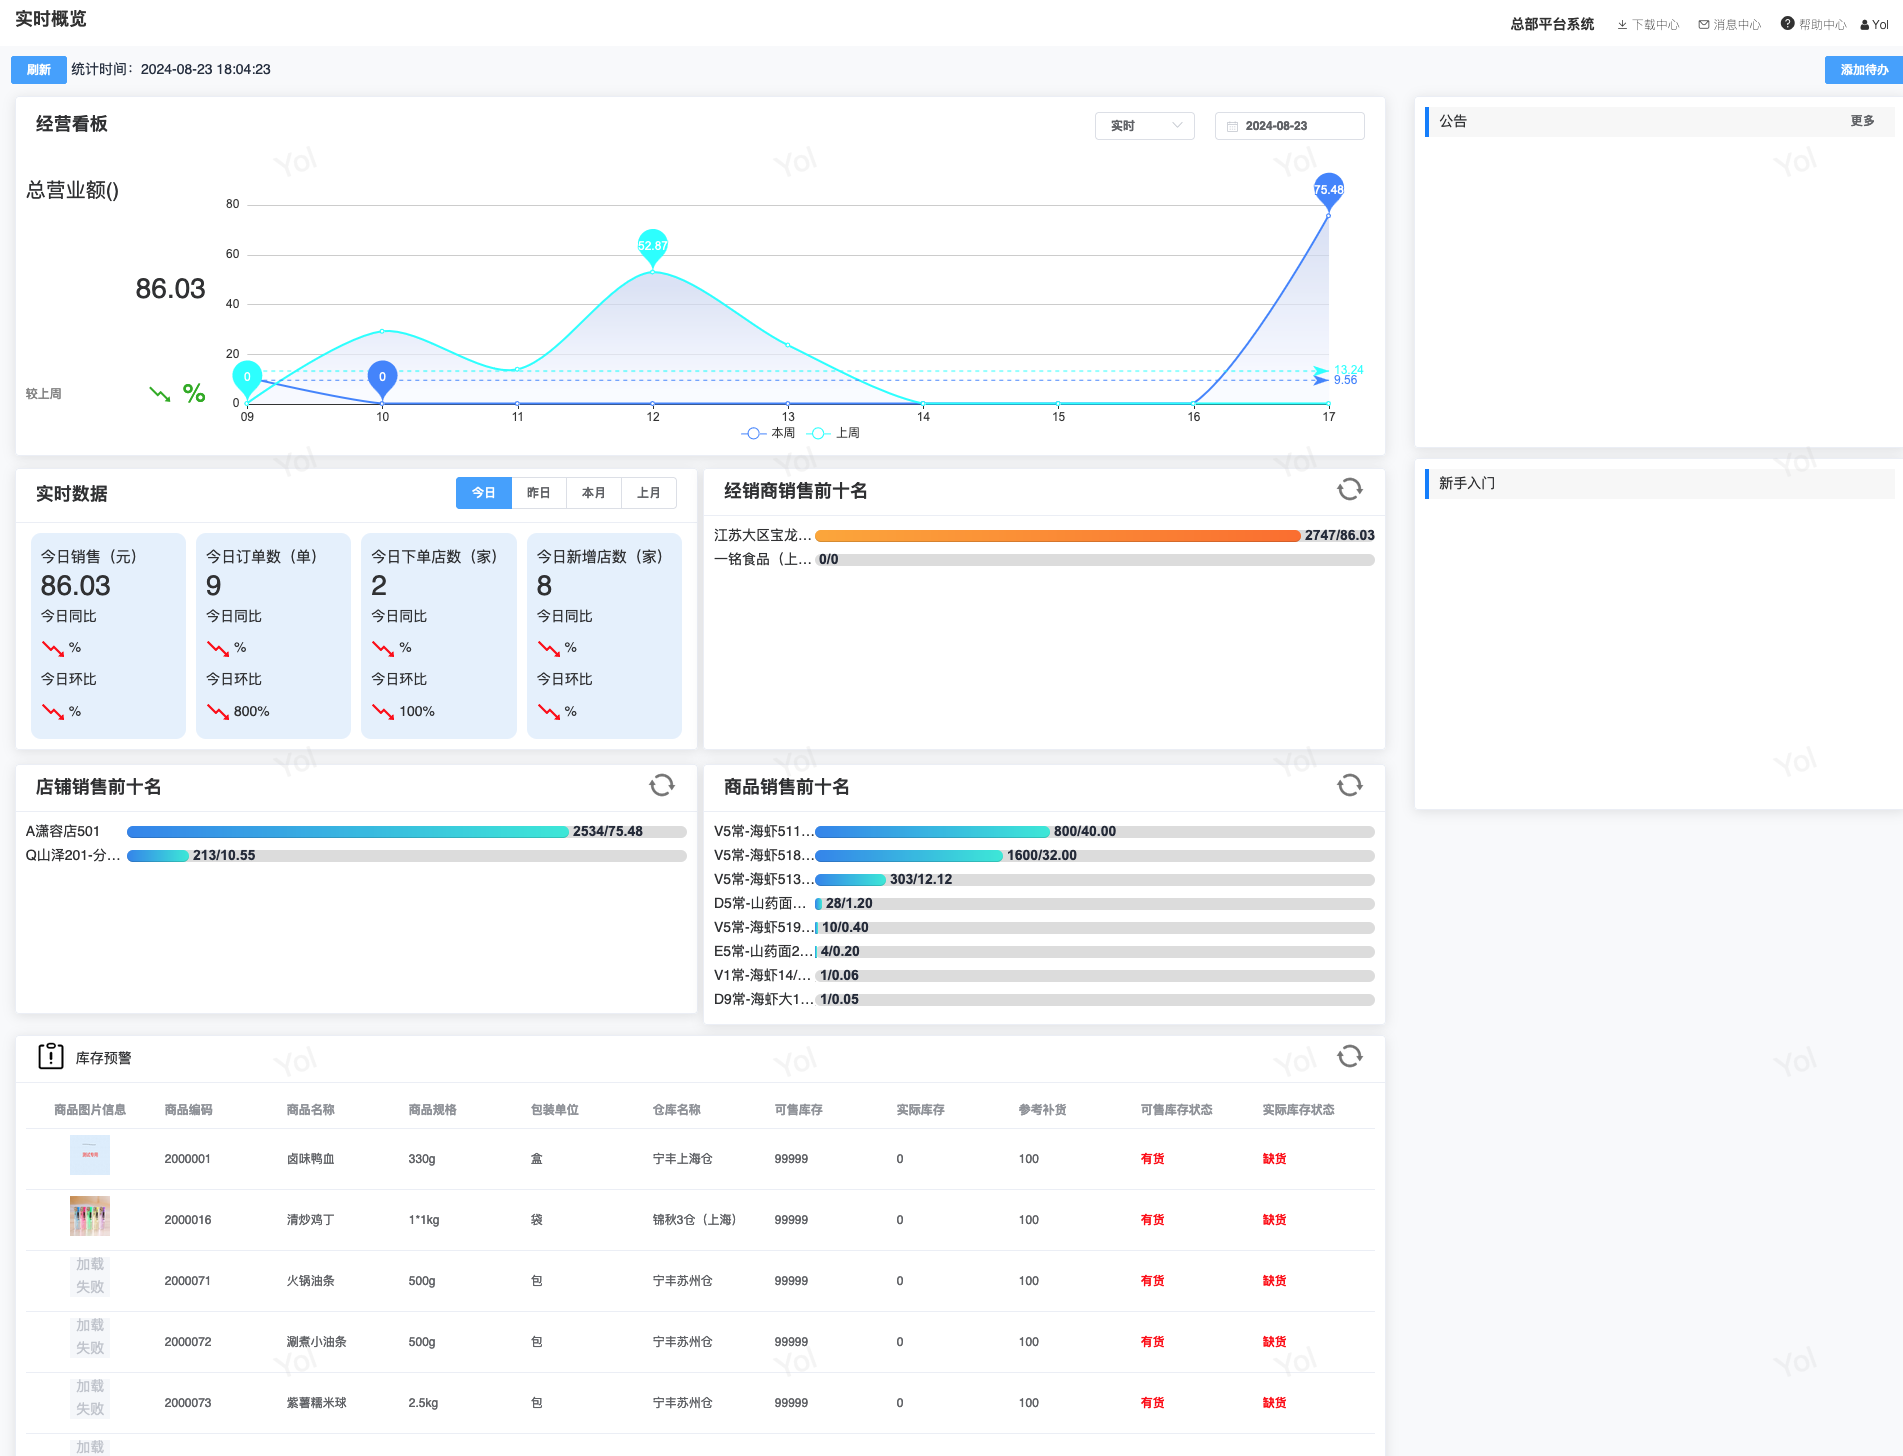Toggle the 上周 series in chart legend
Image resolution: width=1903 pixels, height=1456 pixels.
point(834,433)
